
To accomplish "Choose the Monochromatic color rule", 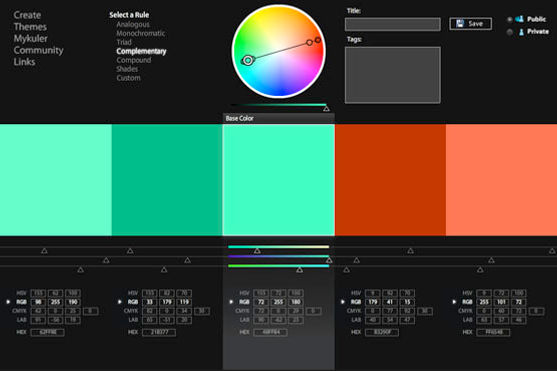I will coord(141,33).
